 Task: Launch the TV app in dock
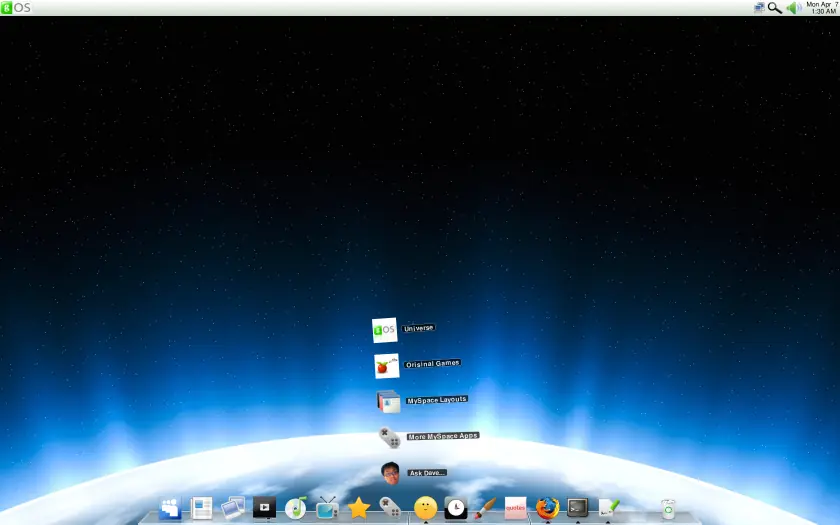(327, 508)
